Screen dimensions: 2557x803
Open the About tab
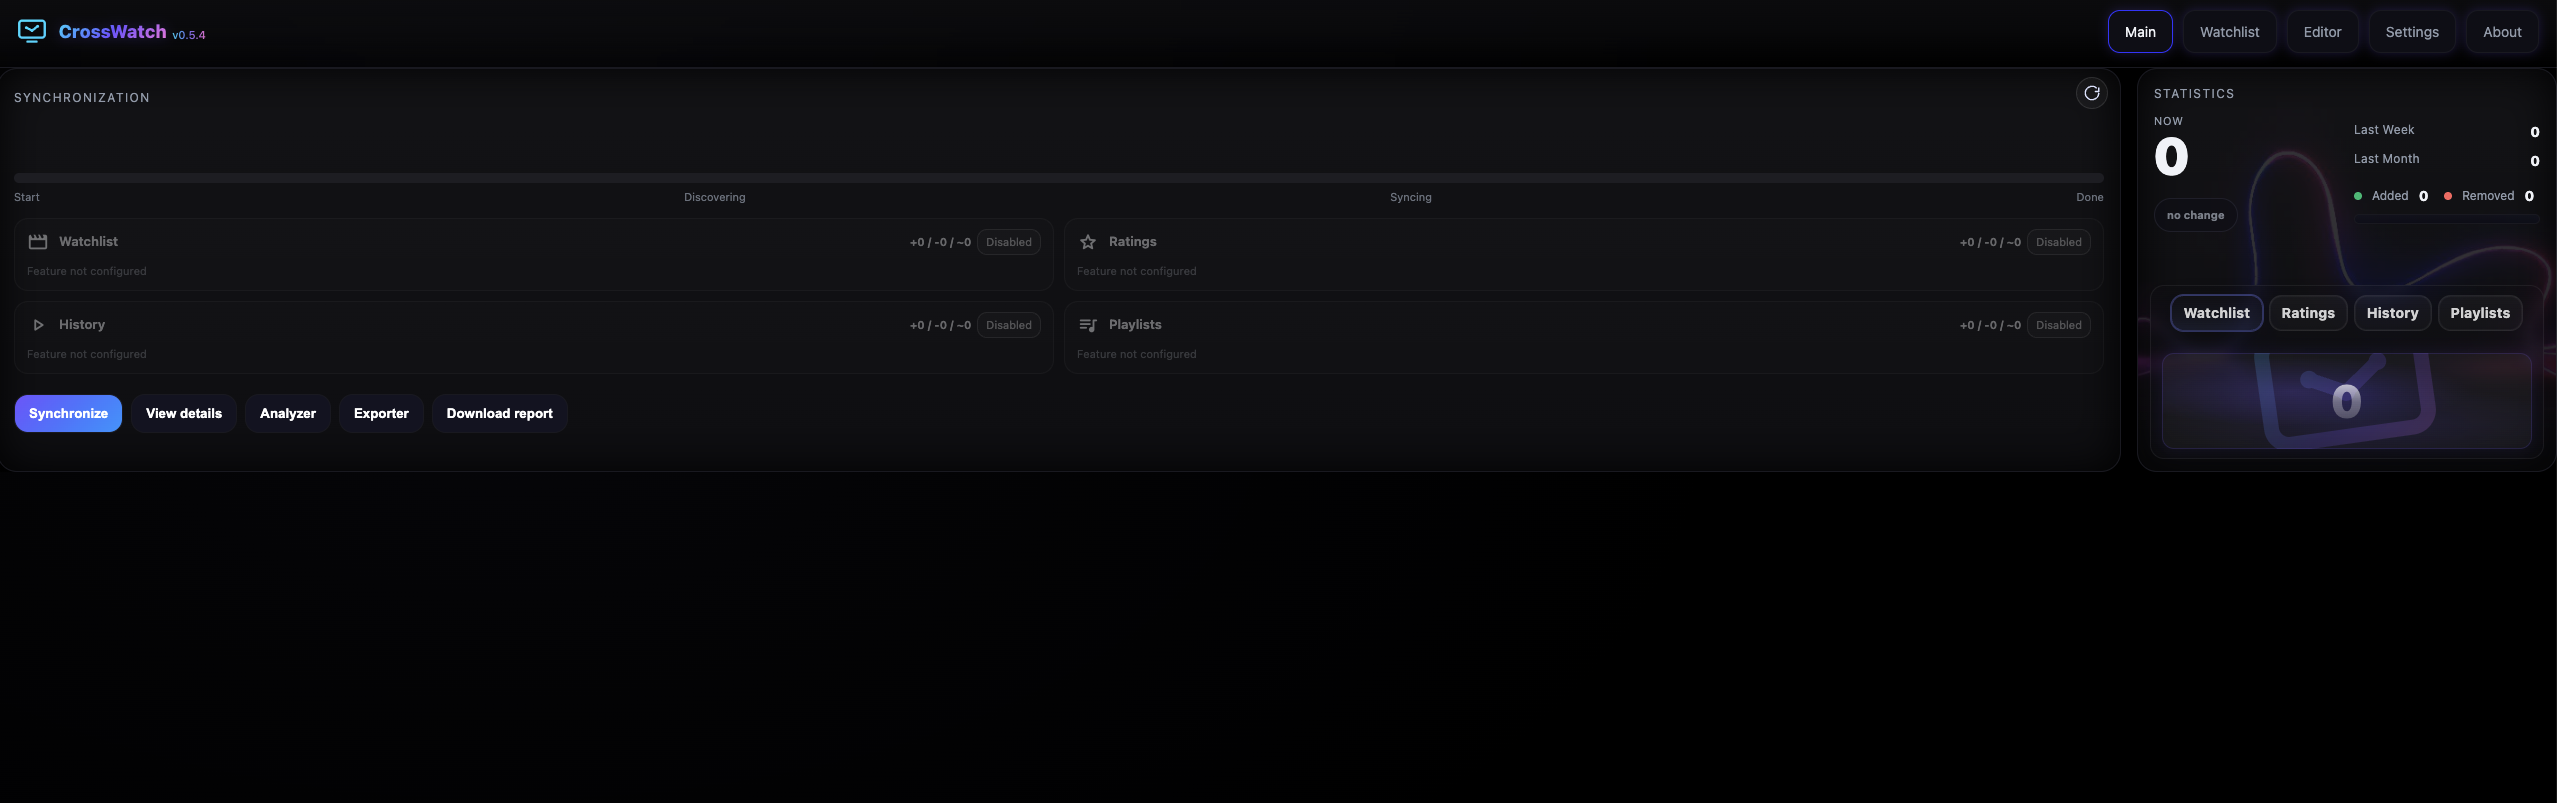click(2501, 32)
